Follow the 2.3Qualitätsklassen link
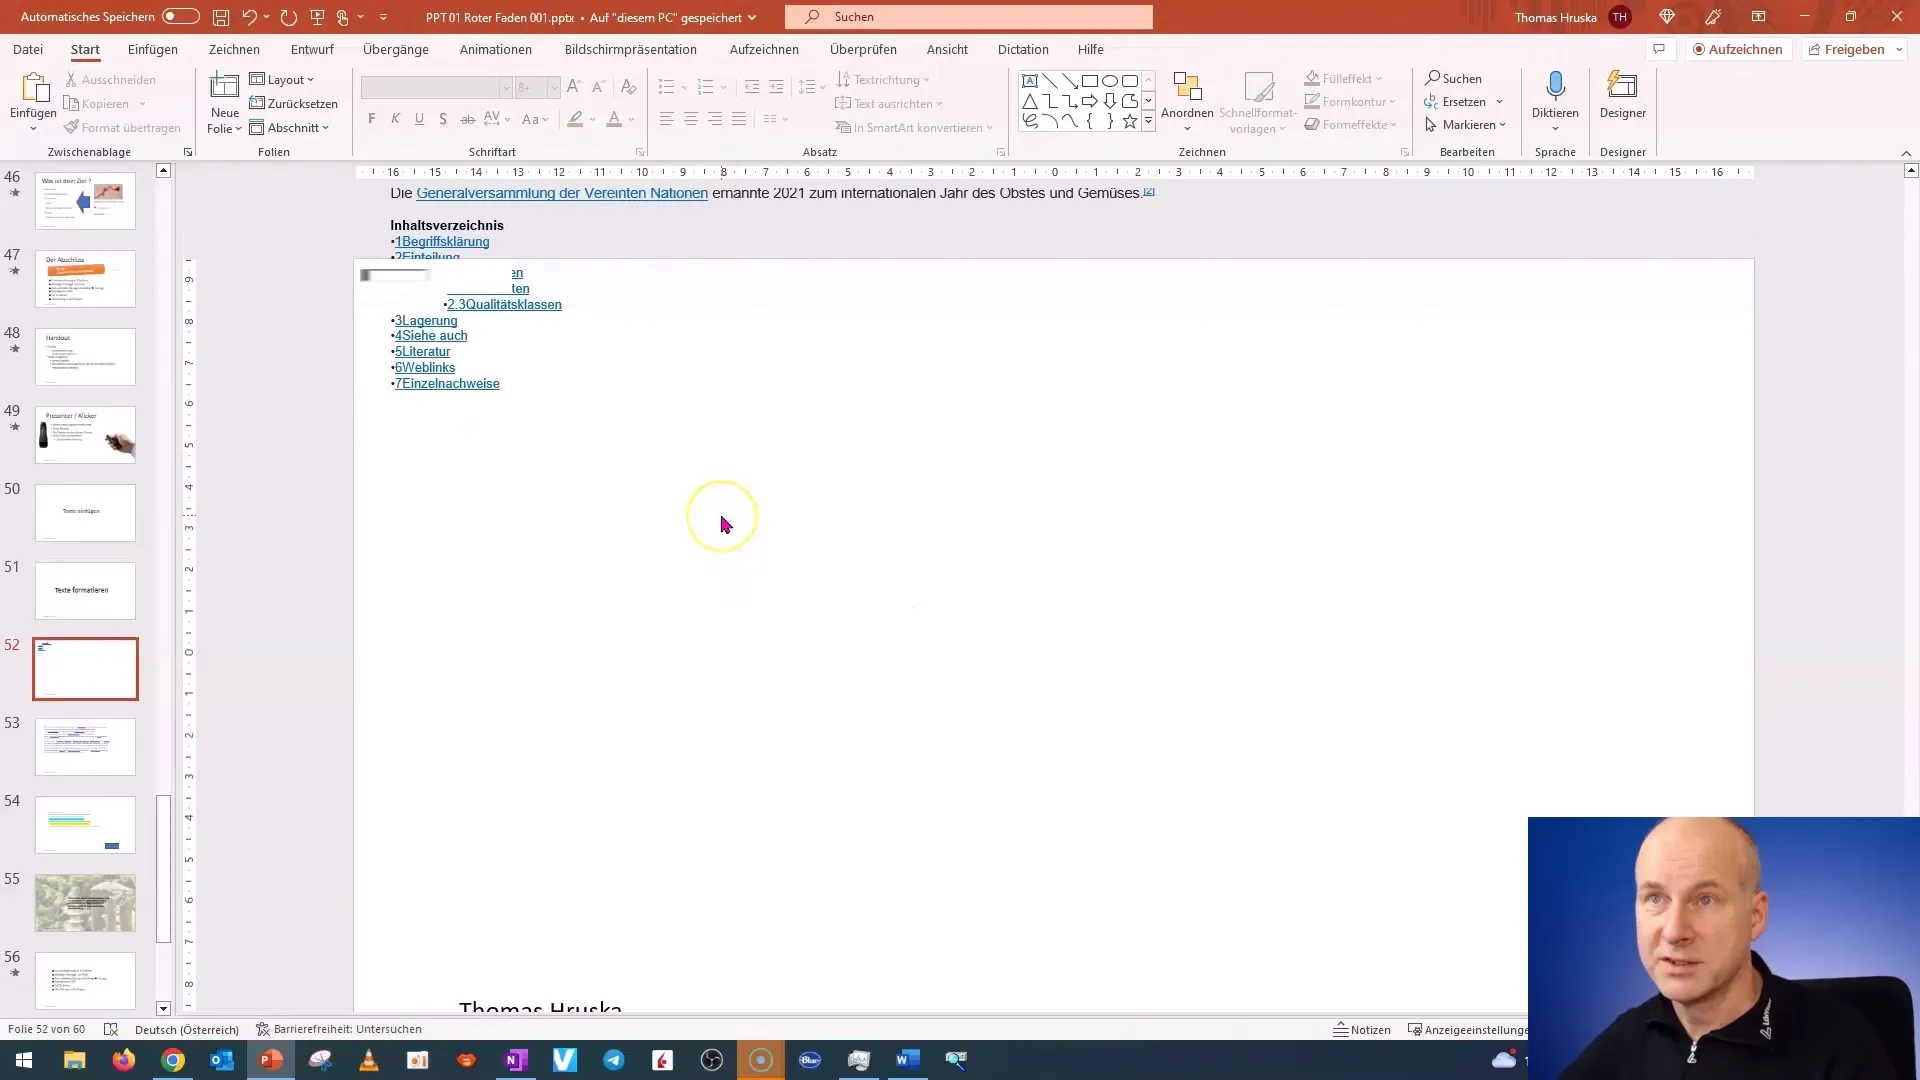Image resolution: width=1920 pixels, height=1080 pixels. tap(505, 305)
